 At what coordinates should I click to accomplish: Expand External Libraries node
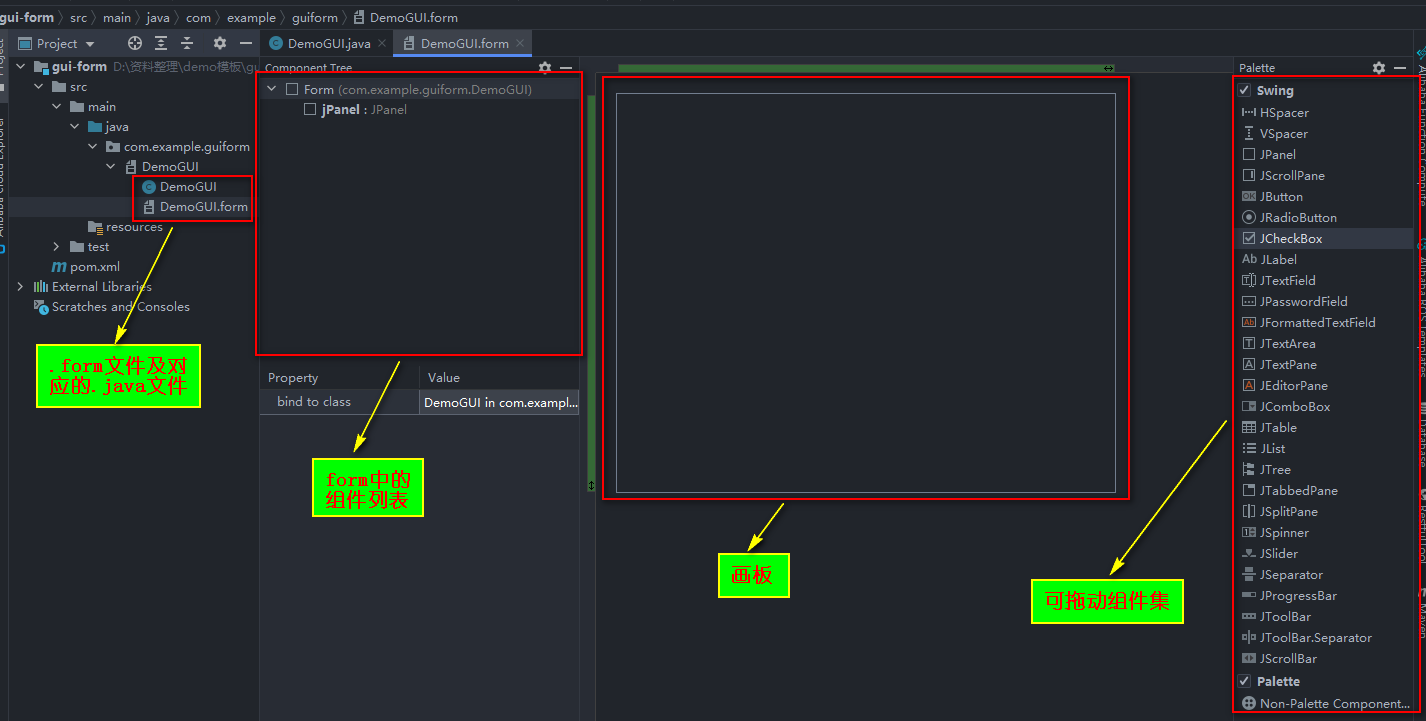[x=21, y=287]
